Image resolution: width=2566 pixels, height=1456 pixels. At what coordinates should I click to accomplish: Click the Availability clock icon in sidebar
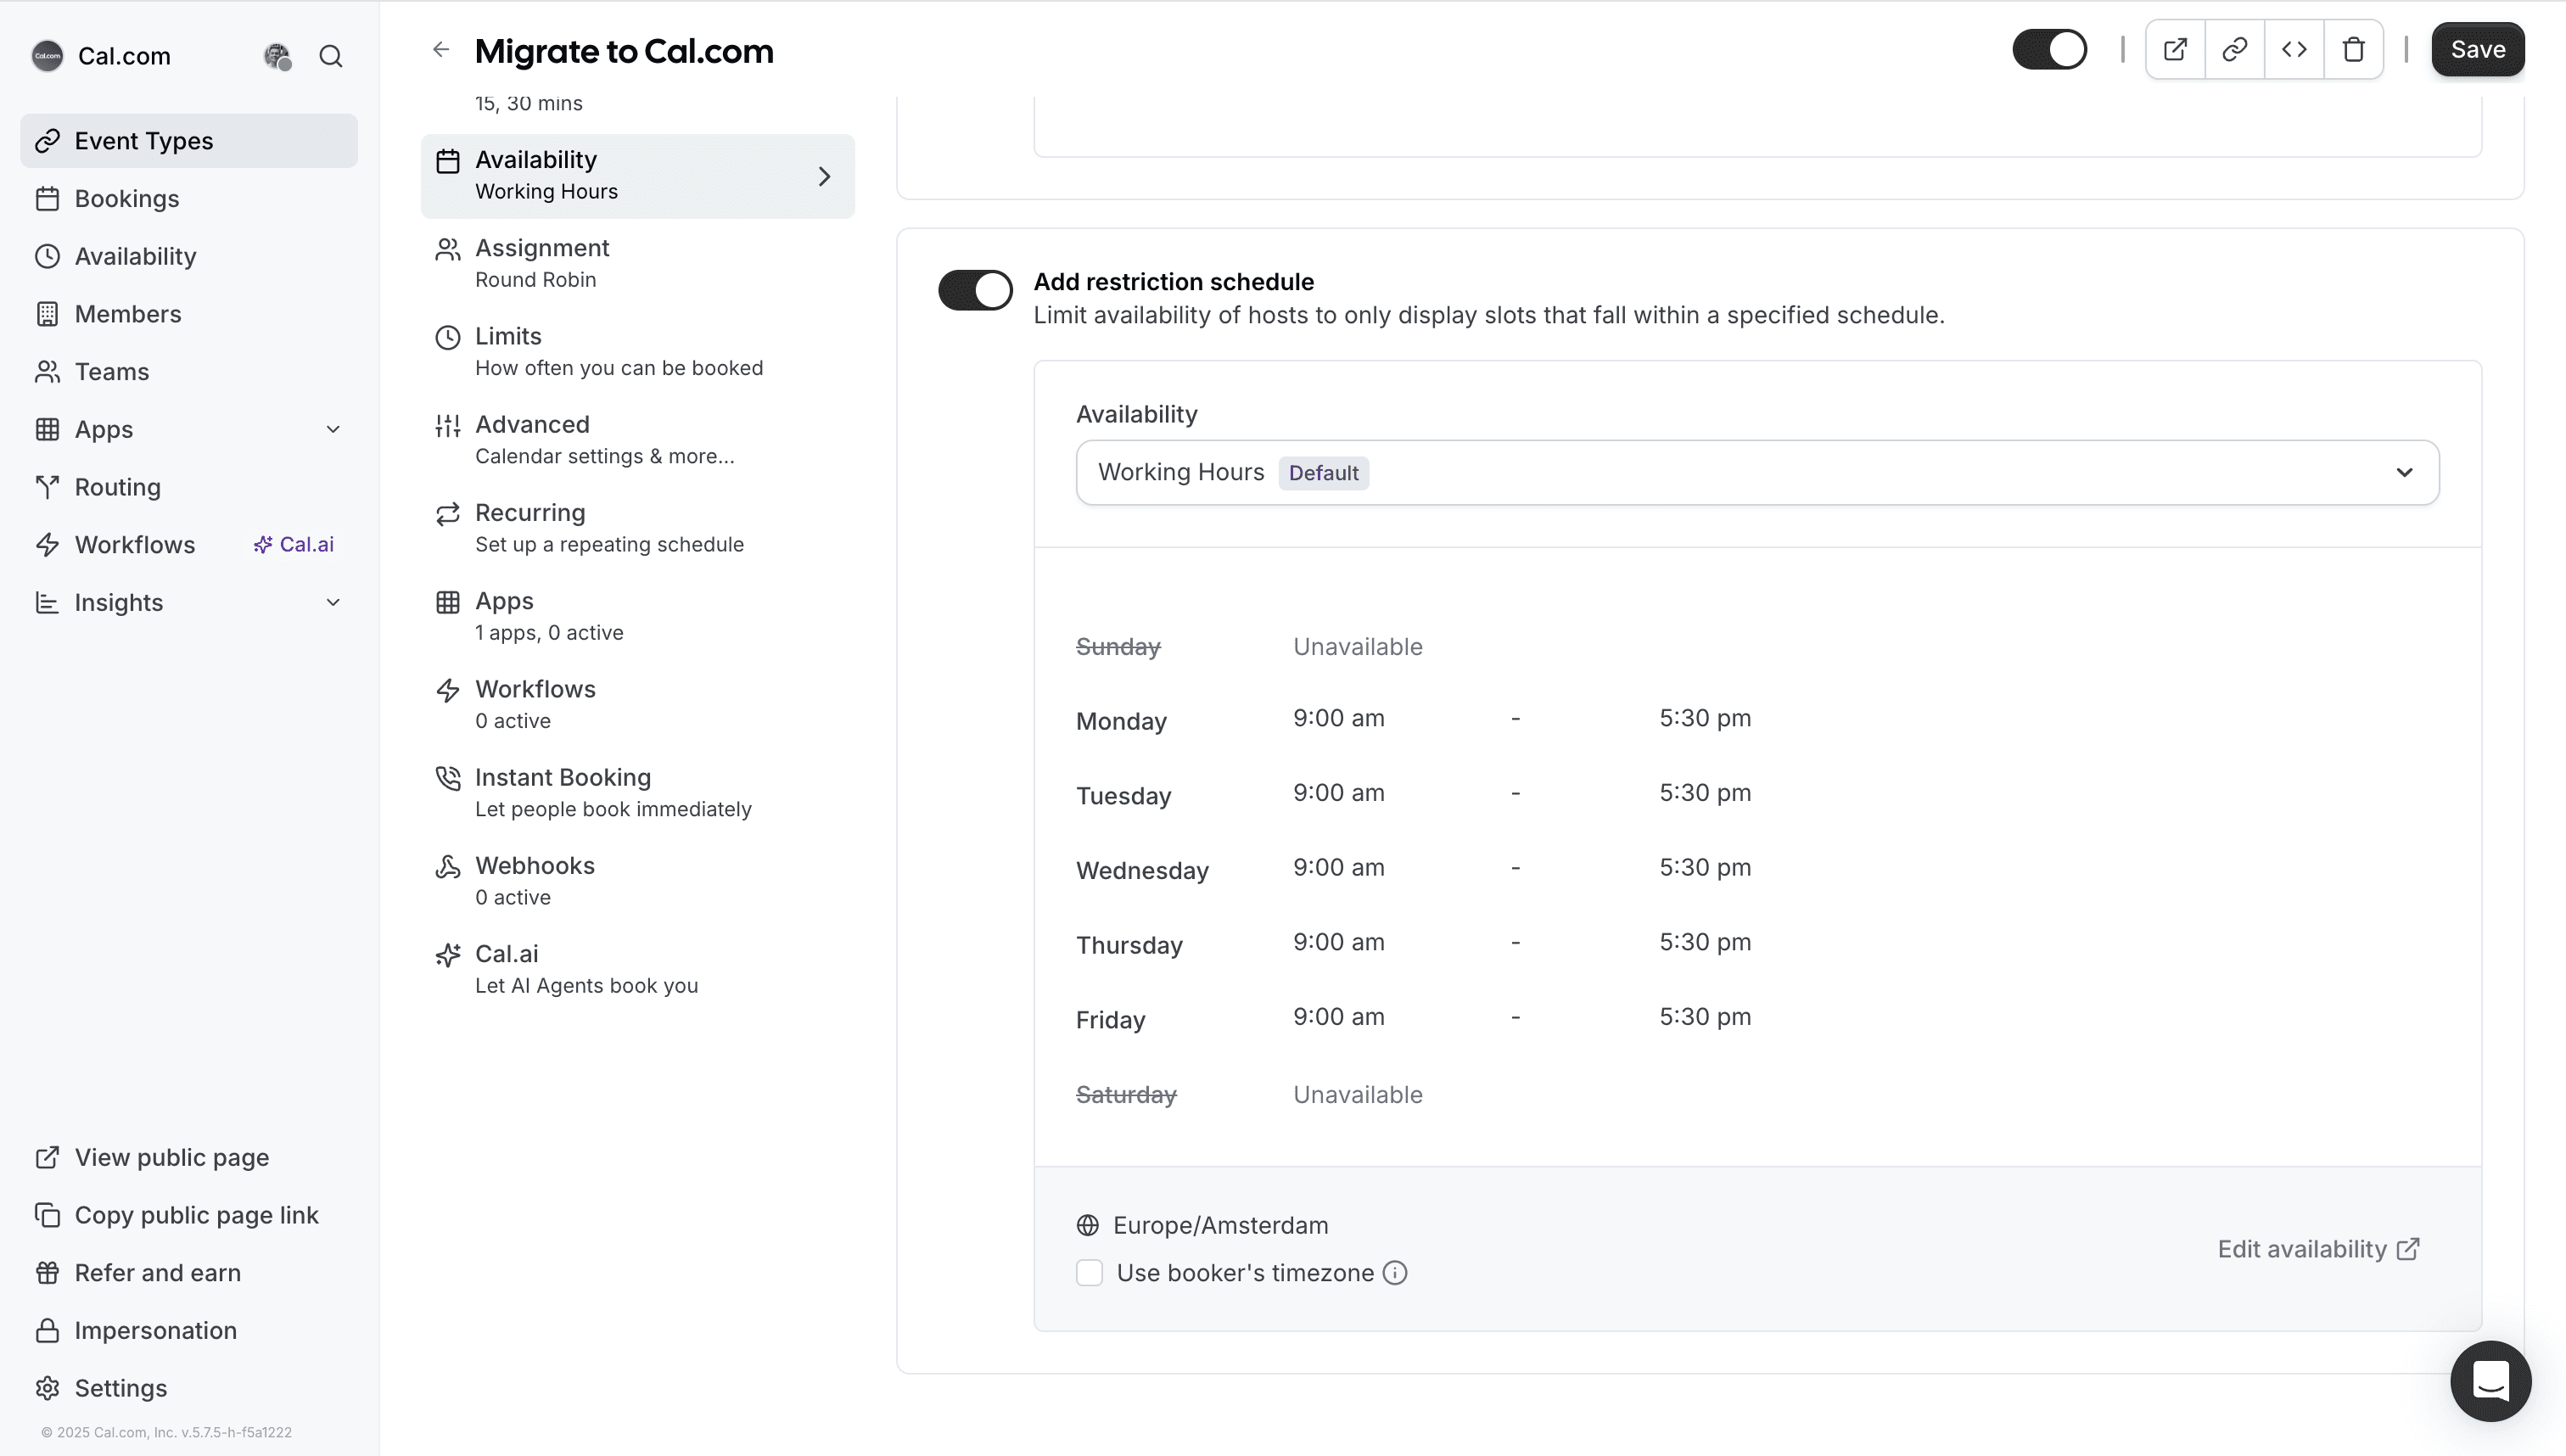click(x=47, y=256)
